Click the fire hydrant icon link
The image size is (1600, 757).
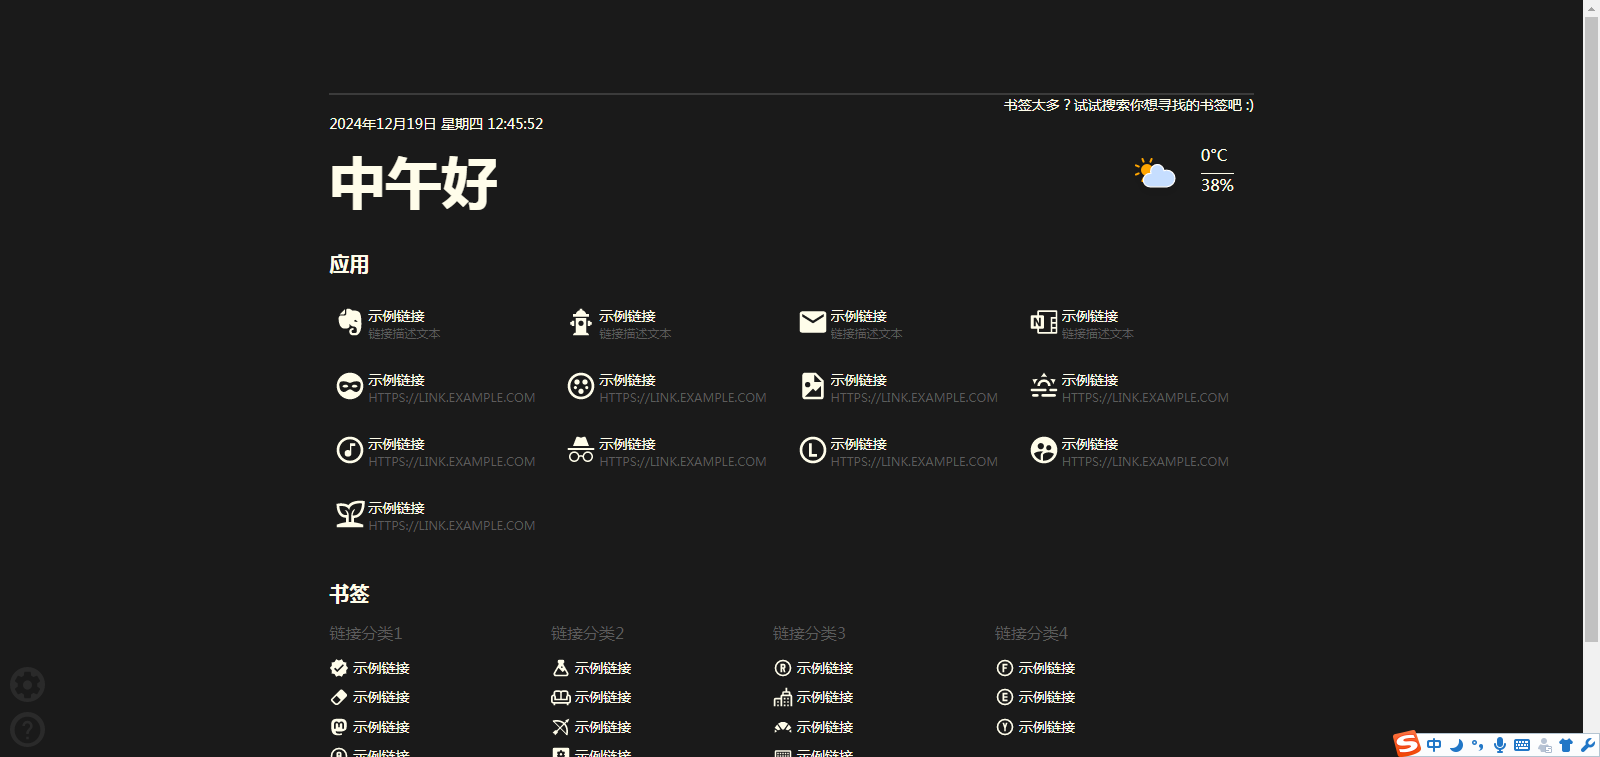coord(581,322)
